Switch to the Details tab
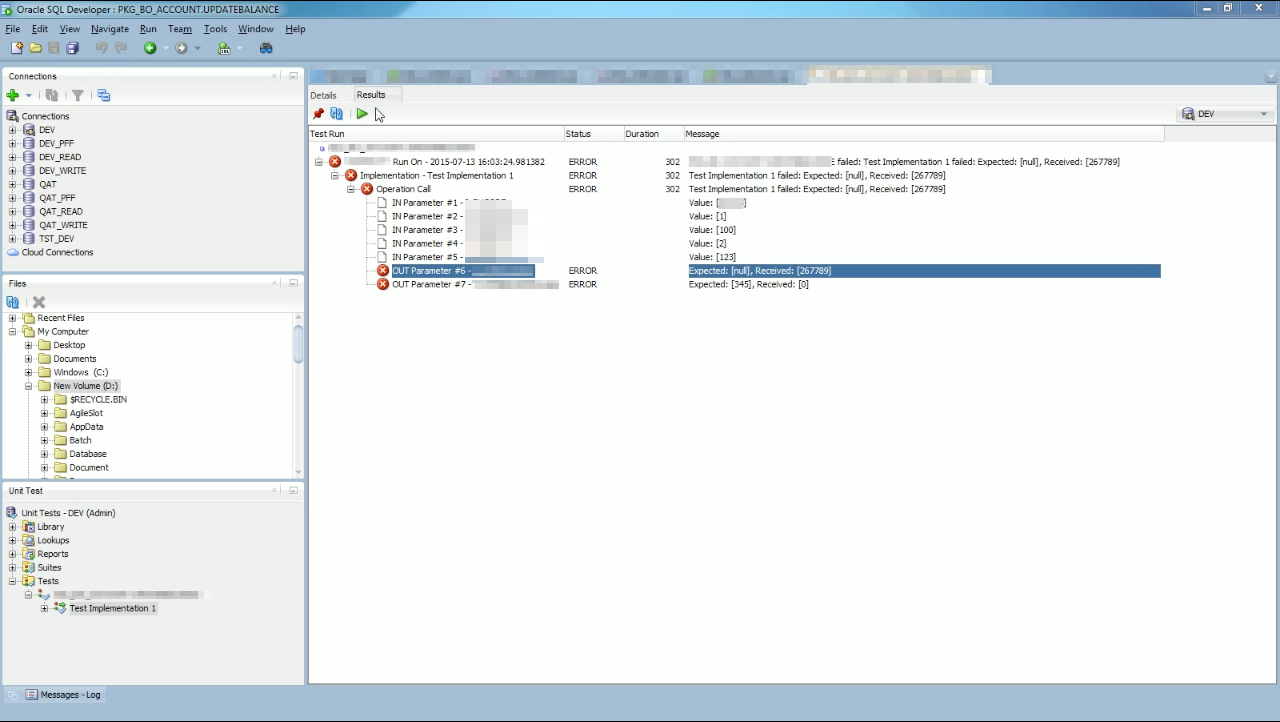Screen dimensions: 1280x722 click(323, 95)
